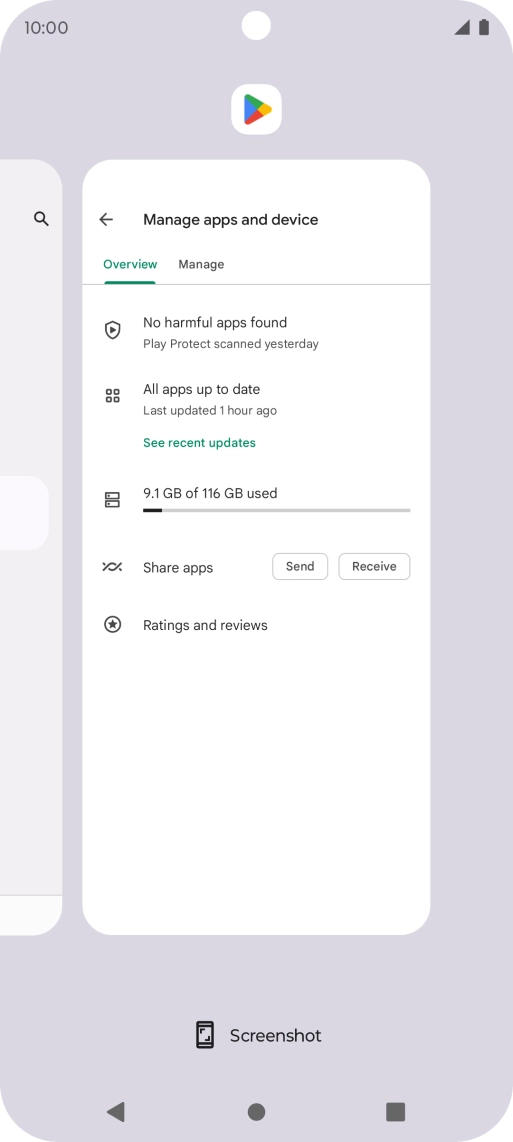Tap the storage usage progress bar
Viewport: 513px width, 1142px height.
(277, 511)
